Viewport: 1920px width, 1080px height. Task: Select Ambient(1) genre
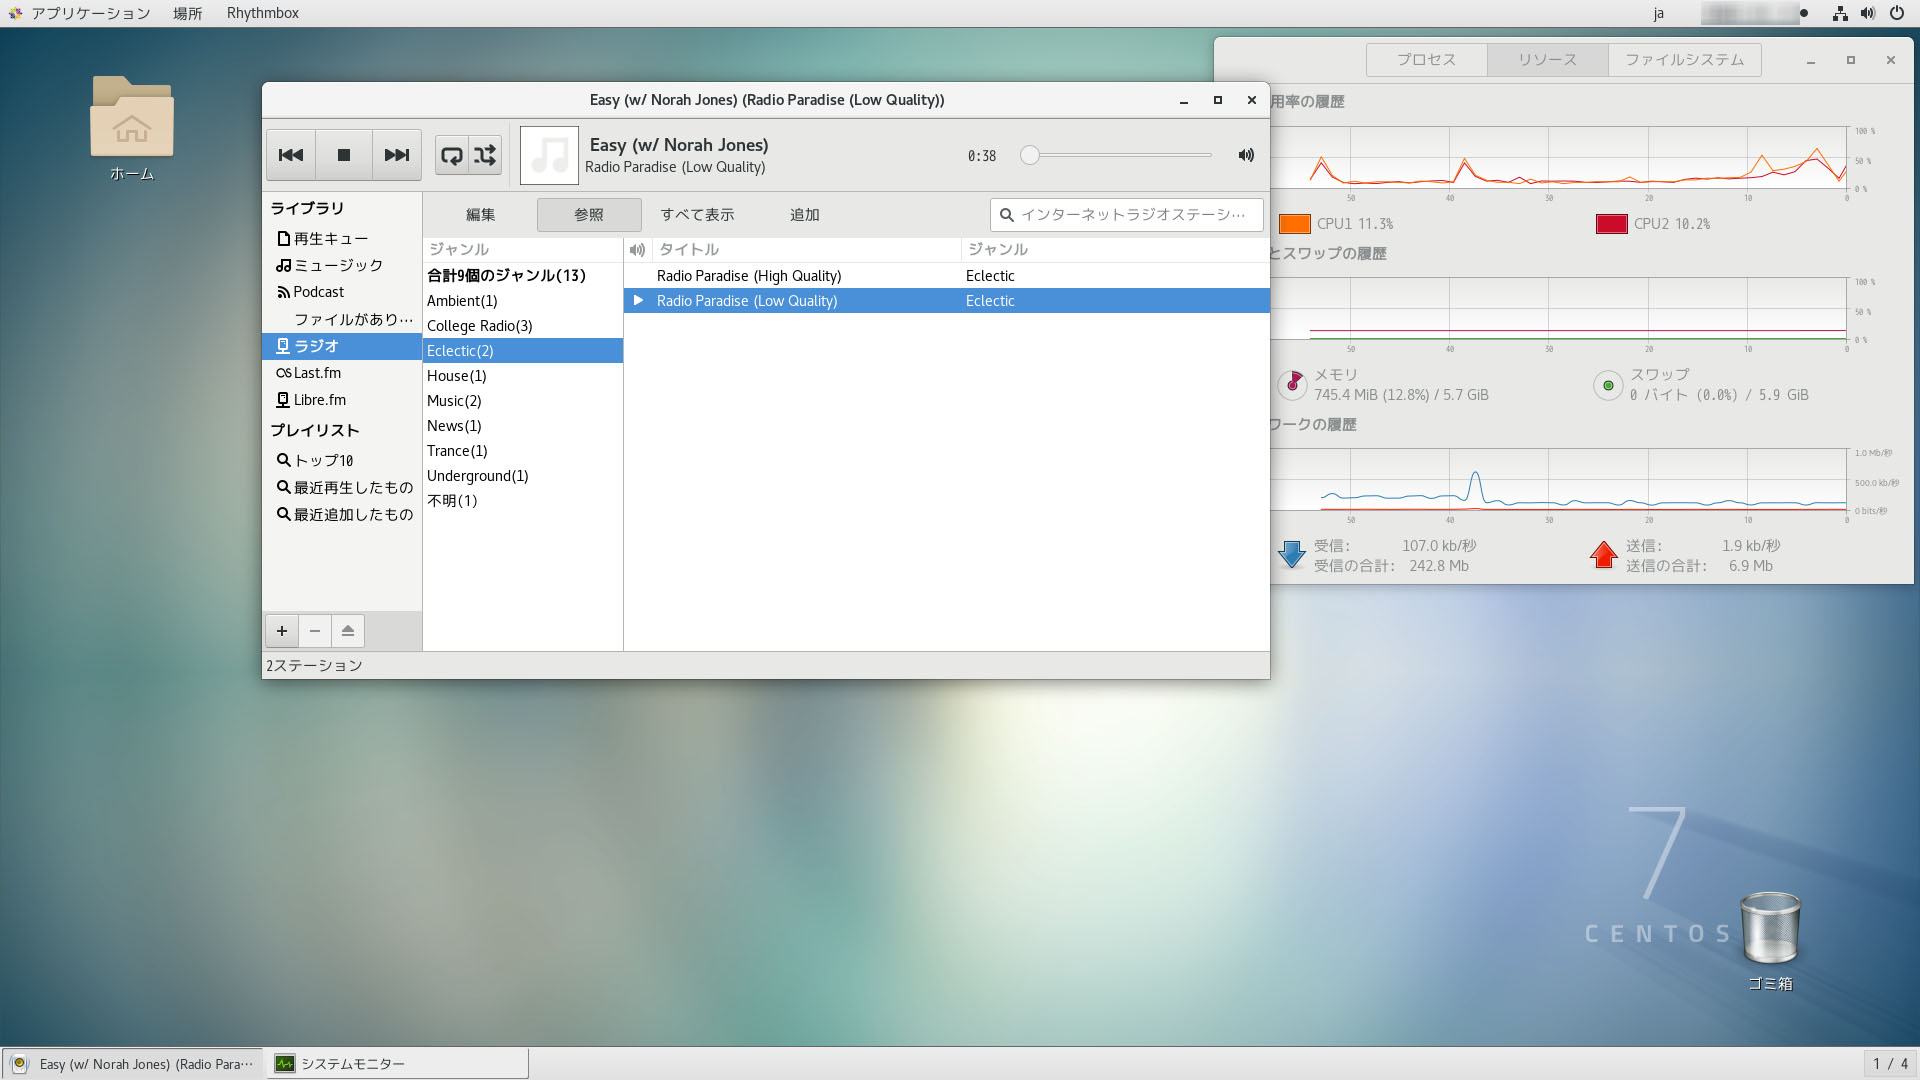[x=523, y=301]
